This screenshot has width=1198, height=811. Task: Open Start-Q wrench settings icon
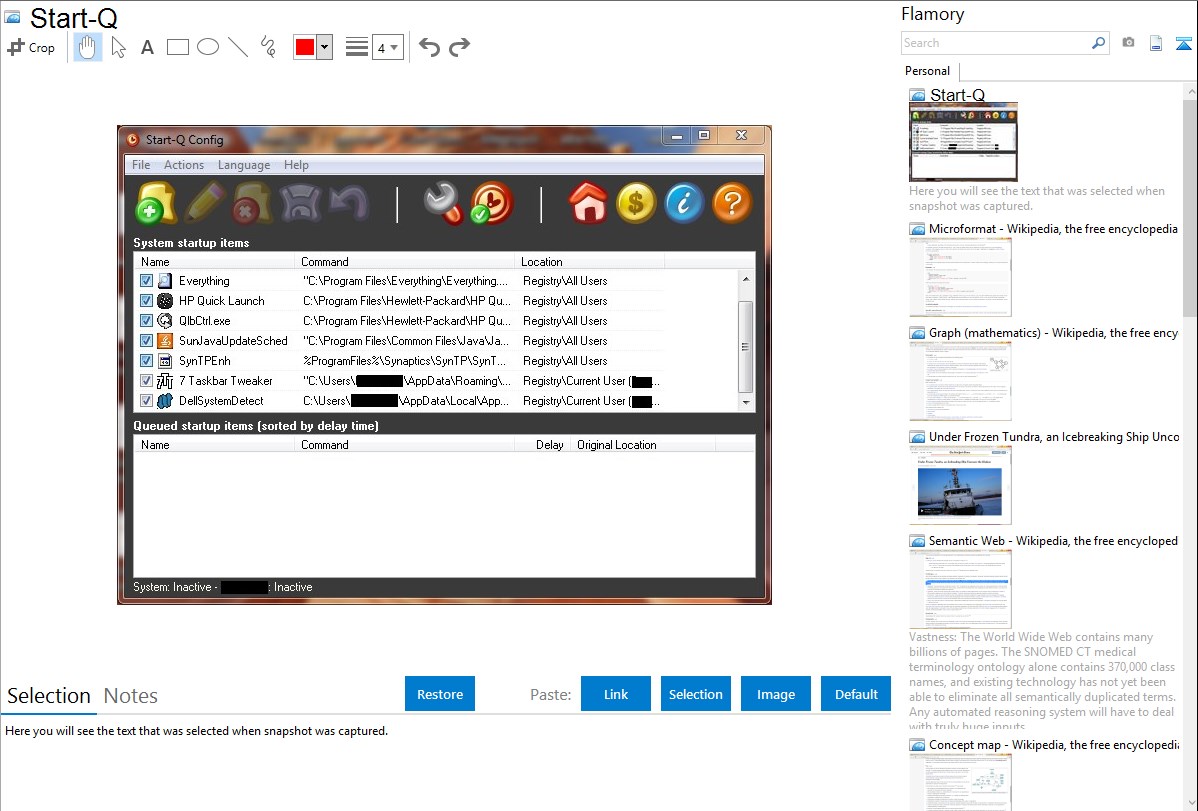pos(443,203)
